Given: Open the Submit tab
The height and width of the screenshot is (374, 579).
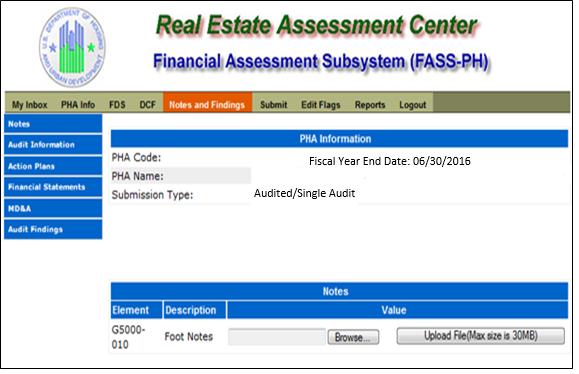Looking at the screenshot, I should pyautogui.click(x=274, y=105).
